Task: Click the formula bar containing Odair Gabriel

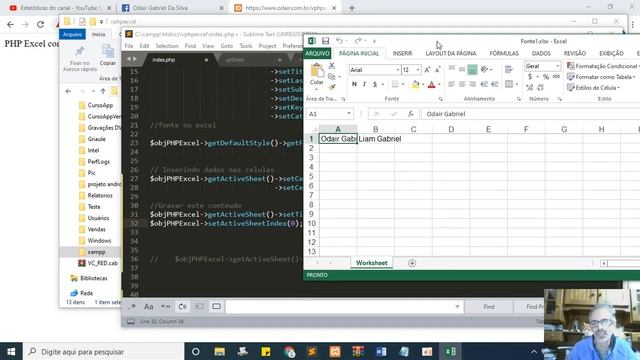Action: (x=530, y=114)
